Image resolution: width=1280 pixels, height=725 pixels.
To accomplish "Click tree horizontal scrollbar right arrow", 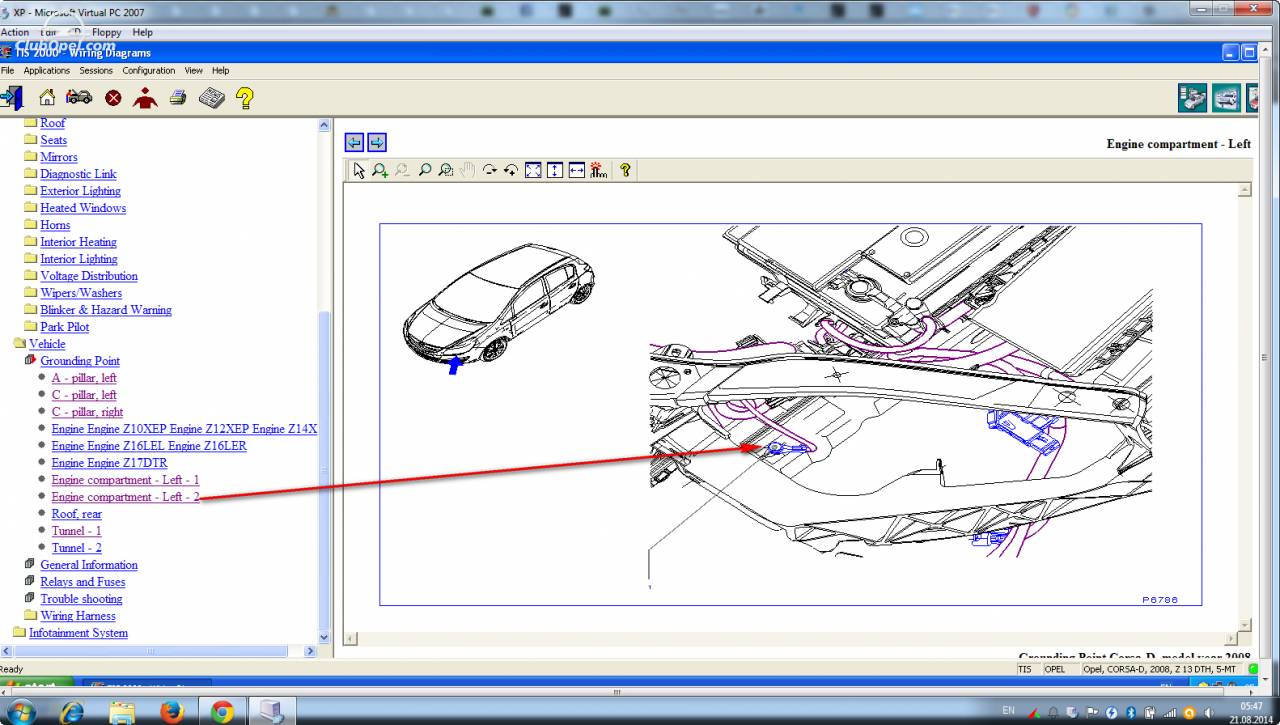I will click(x=309, y=651).
